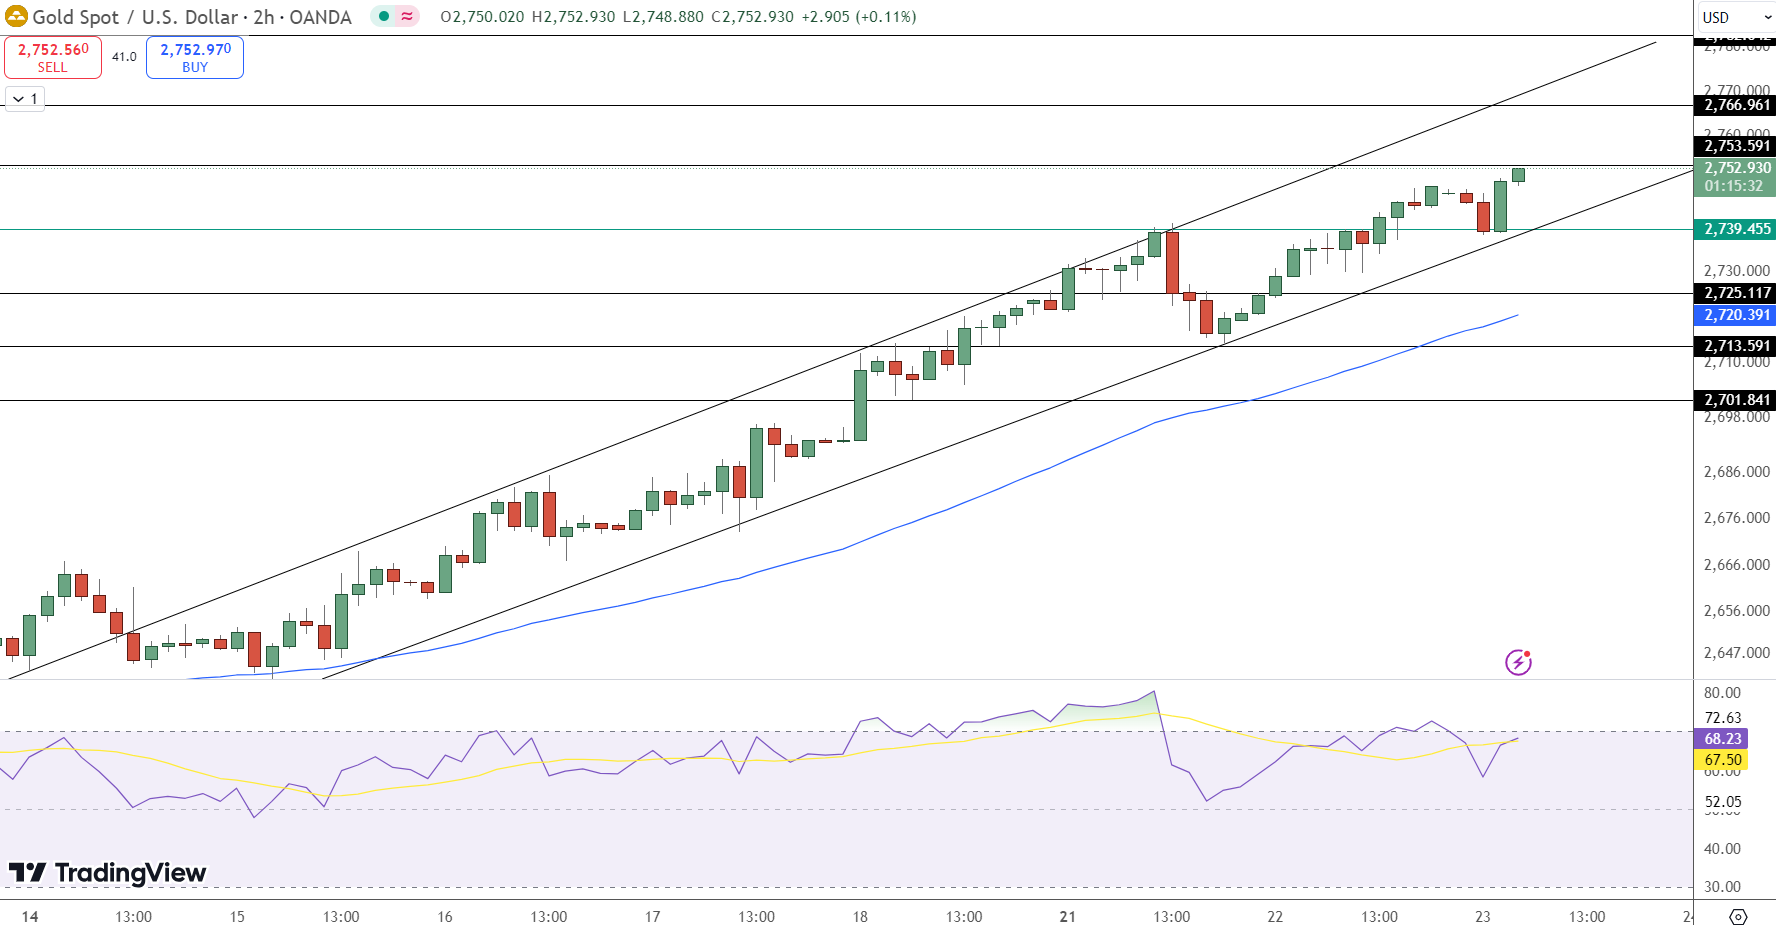Click the Gold Spot symbol logo icon
Image resolution: width=1776 pixels, height=925 pixels.
pyautogui.click(x=16, y=17)
